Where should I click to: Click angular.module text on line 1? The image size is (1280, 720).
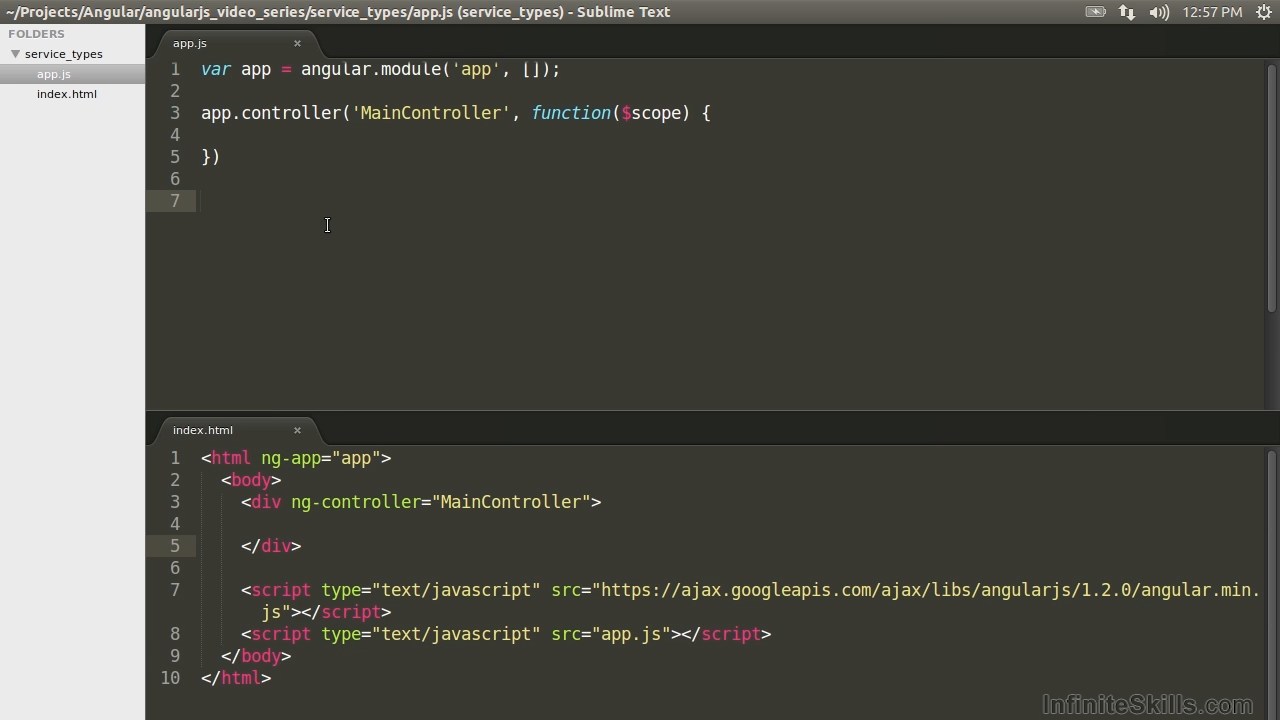click(x=371, y=69)
